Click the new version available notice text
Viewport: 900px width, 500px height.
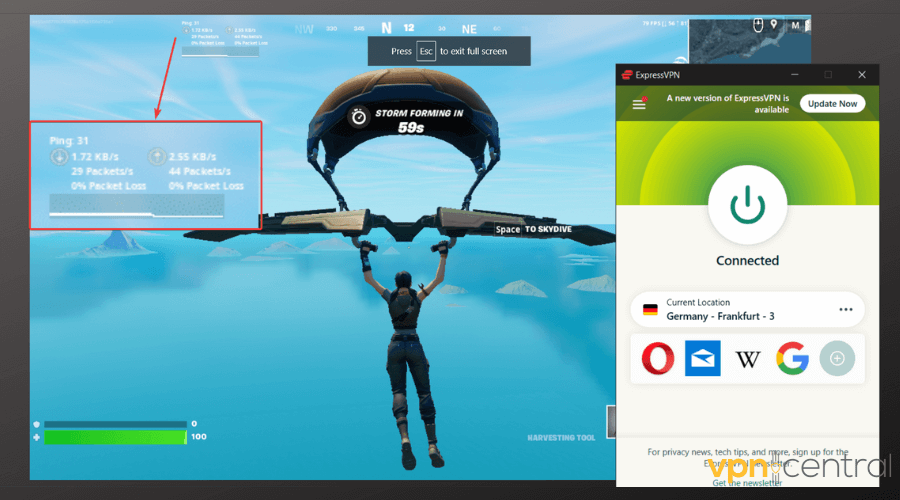(727, 104)
